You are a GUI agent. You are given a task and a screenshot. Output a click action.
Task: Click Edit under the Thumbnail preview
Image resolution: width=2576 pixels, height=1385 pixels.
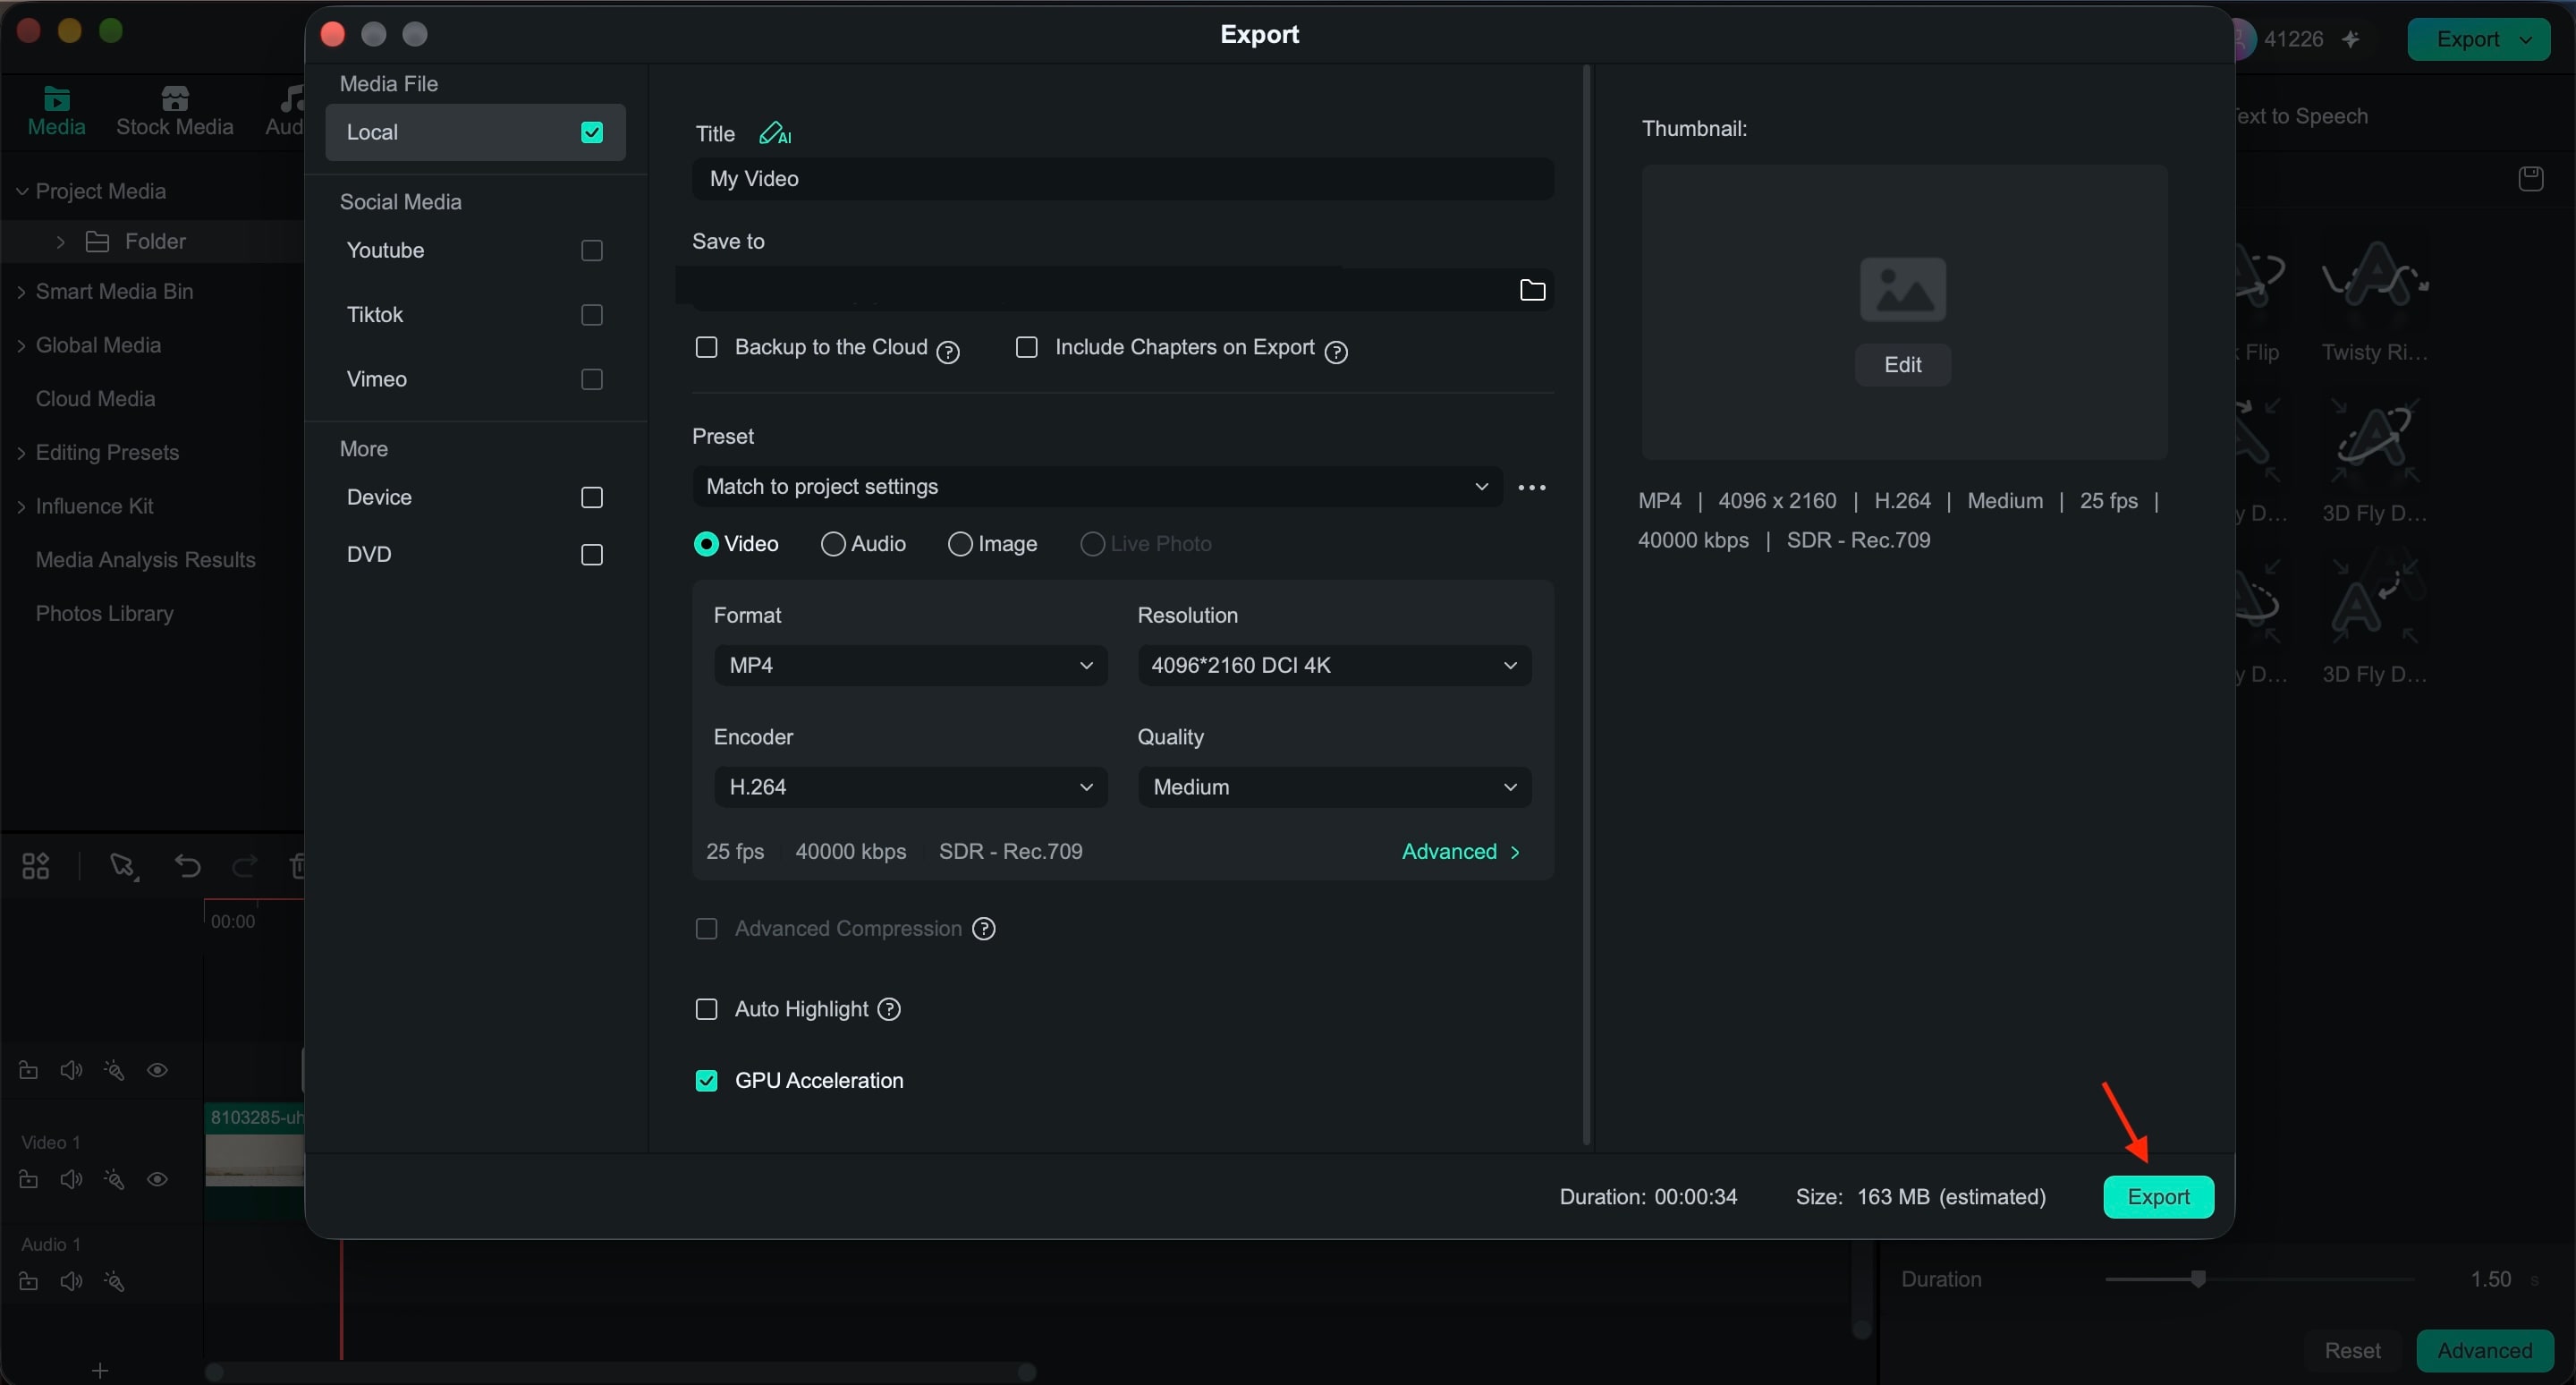tap(1902, 364)
